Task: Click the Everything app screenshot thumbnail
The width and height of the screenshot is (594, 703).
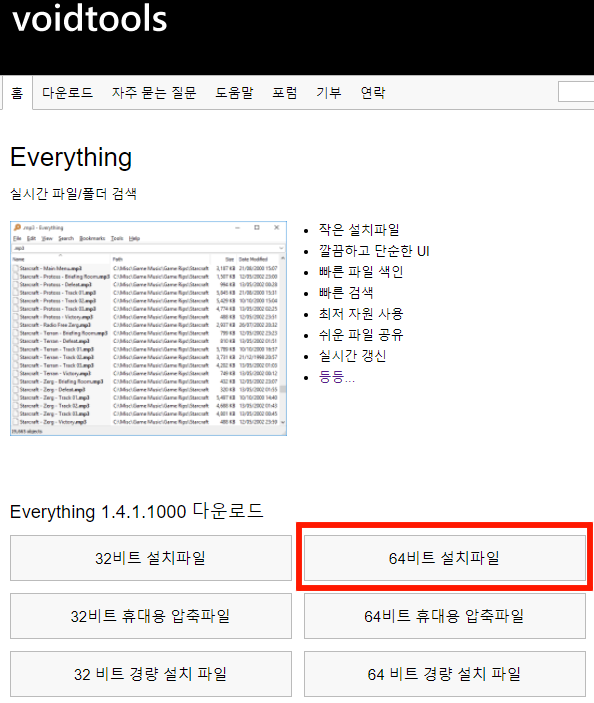Action: point(148,328)
